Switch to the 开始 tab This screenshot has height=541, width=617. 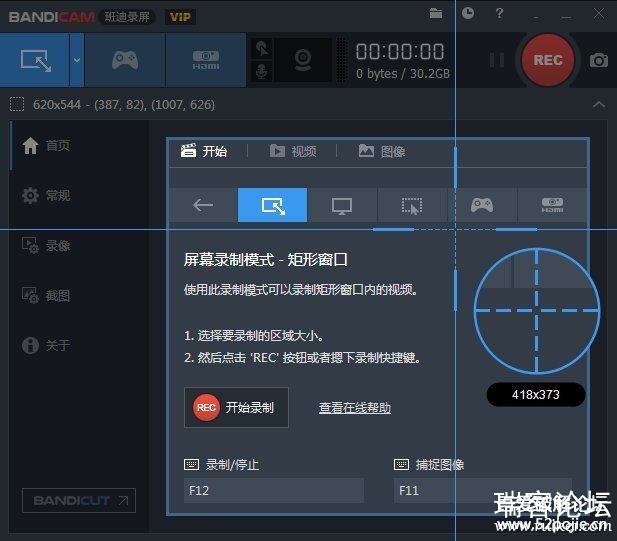click(204, 151)
